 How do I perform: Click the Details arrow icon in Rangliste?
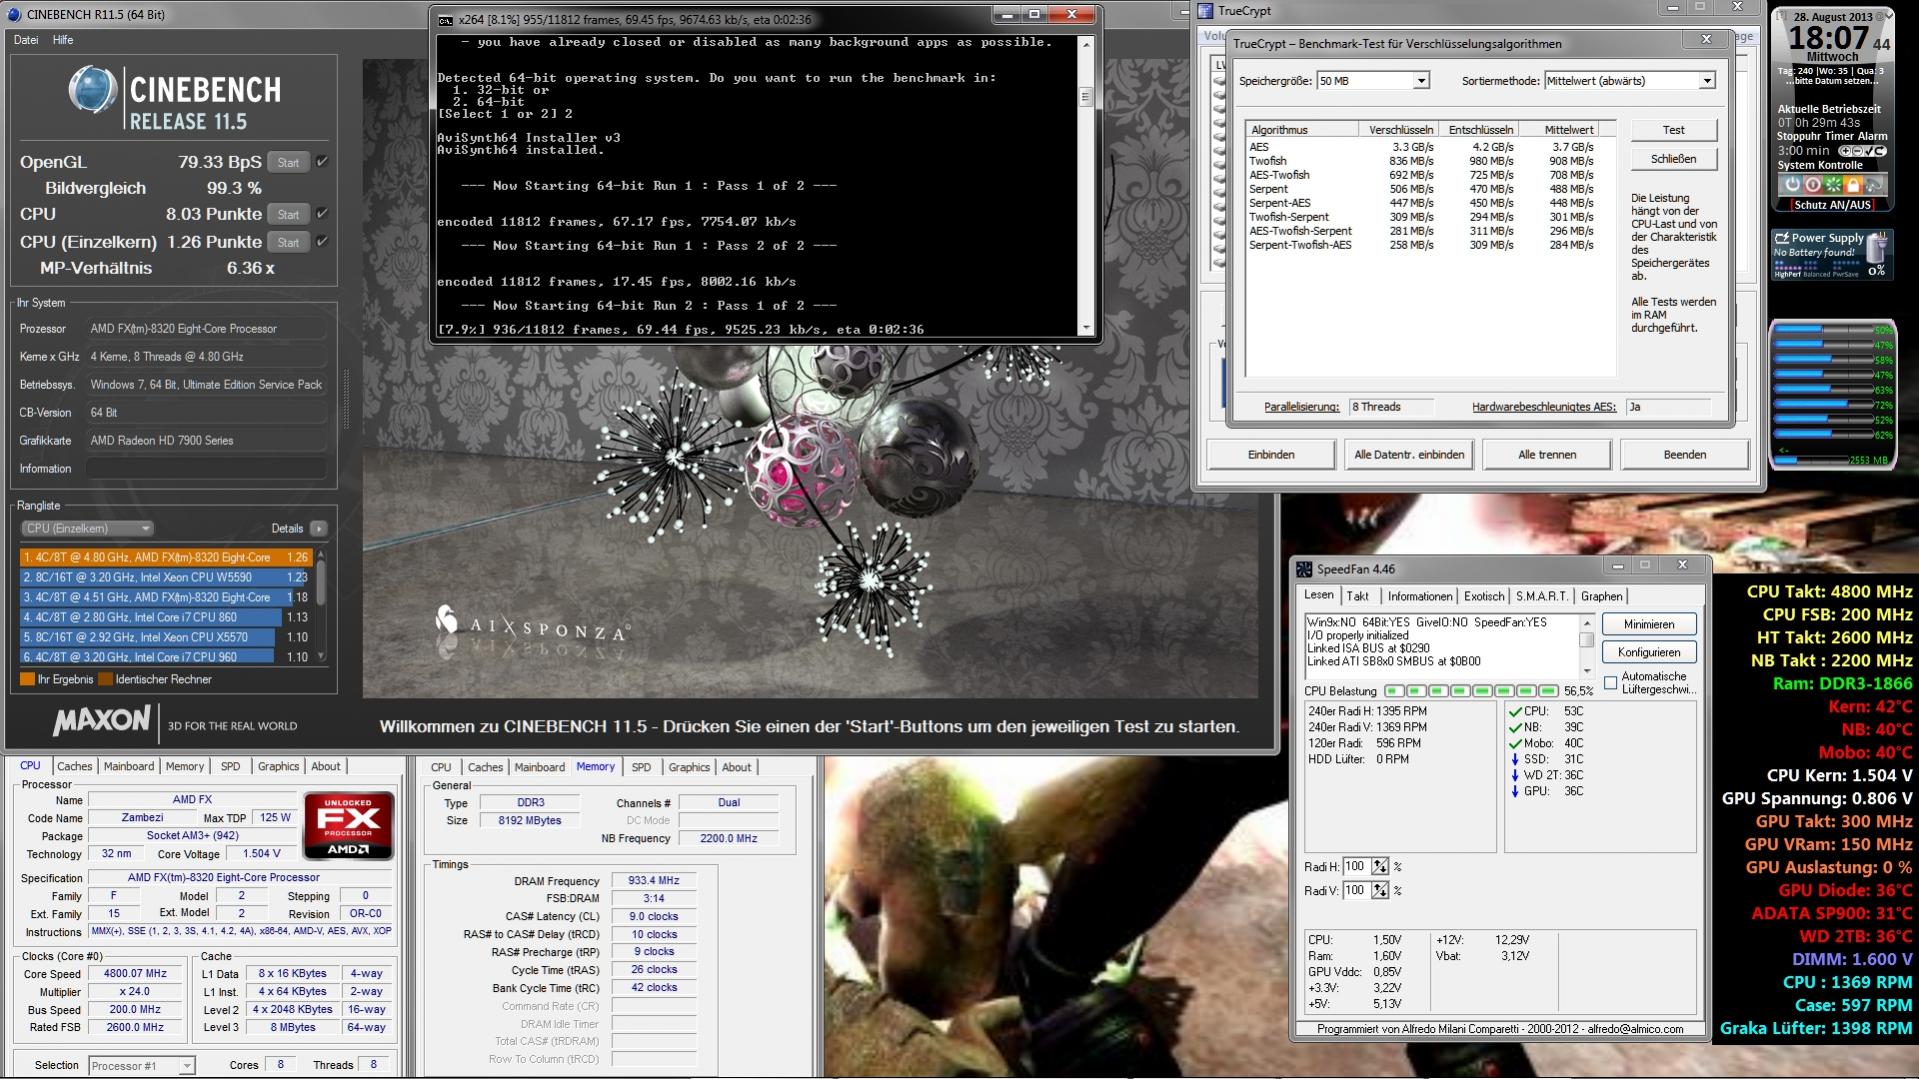point(319,528)
